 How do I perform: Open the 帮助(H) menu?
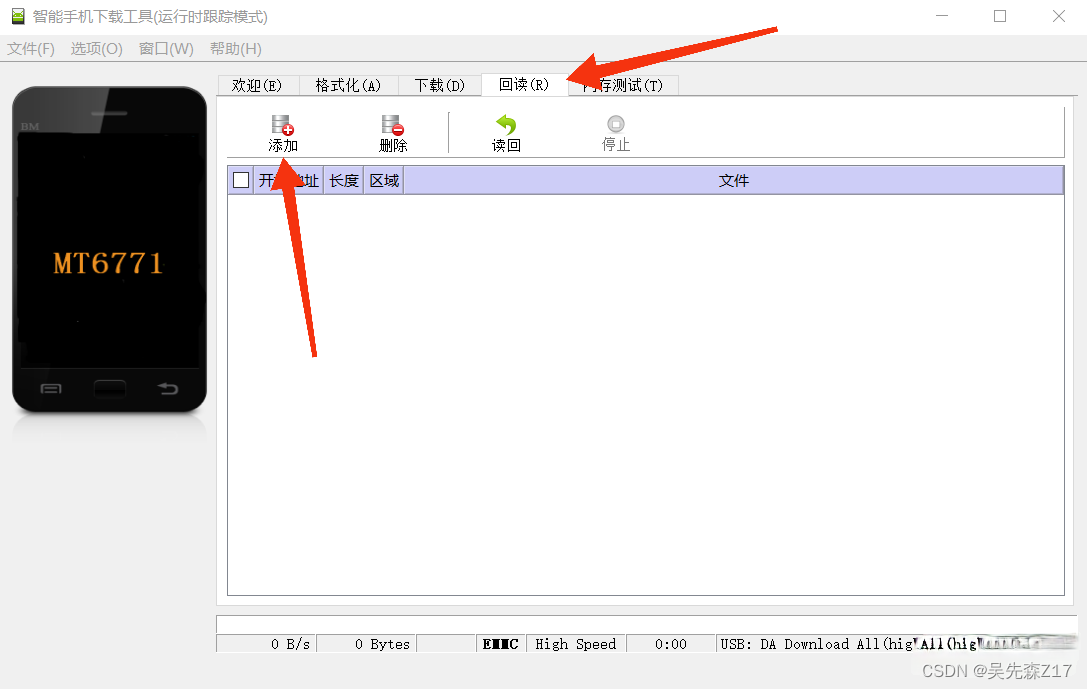[235, 48]
